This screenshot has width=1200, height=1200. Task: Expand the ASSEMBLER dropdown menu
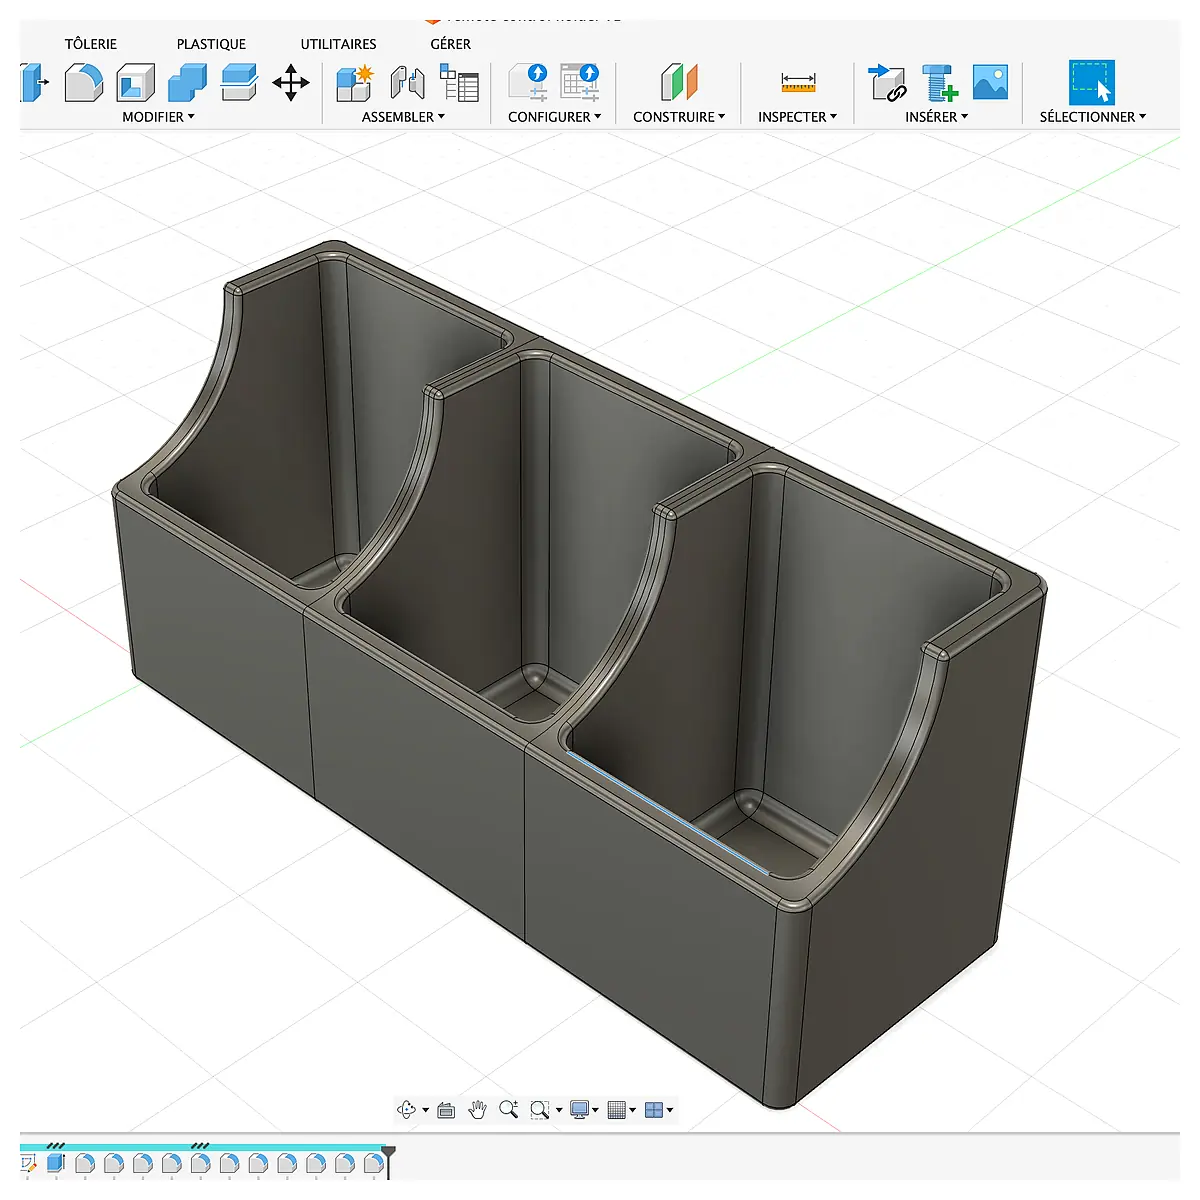click(x=403, y=117)
